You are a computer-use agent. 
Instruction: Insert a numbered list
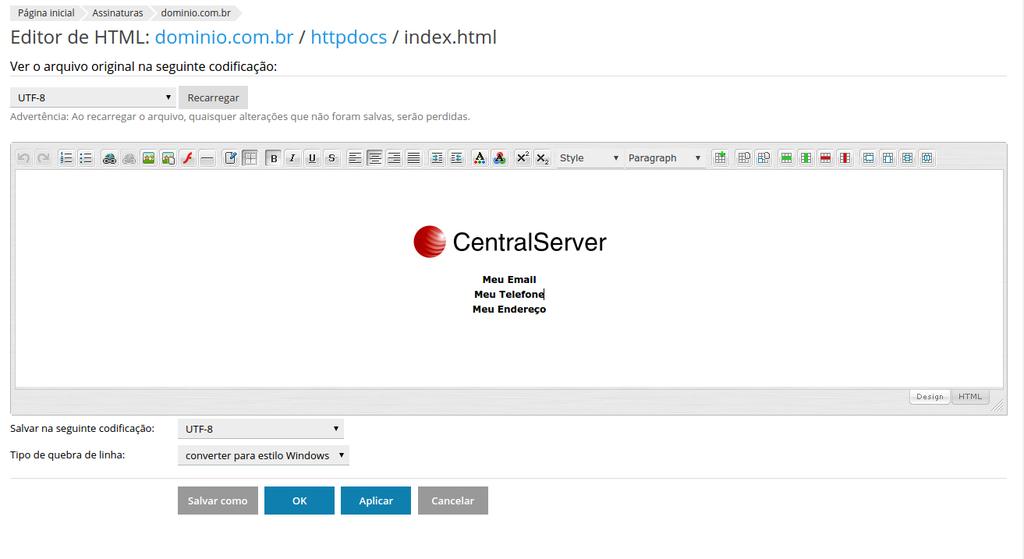tap(66, 158)
